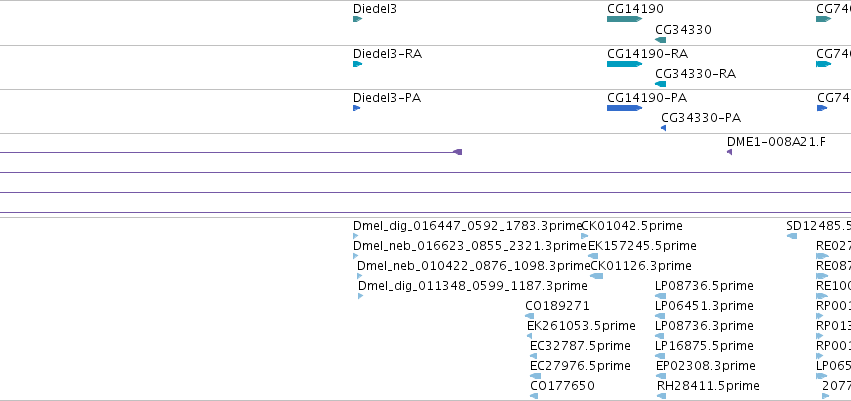Open the Diedel3-RA transcript label
Viewport: 851px width, 401px height.
387,54
